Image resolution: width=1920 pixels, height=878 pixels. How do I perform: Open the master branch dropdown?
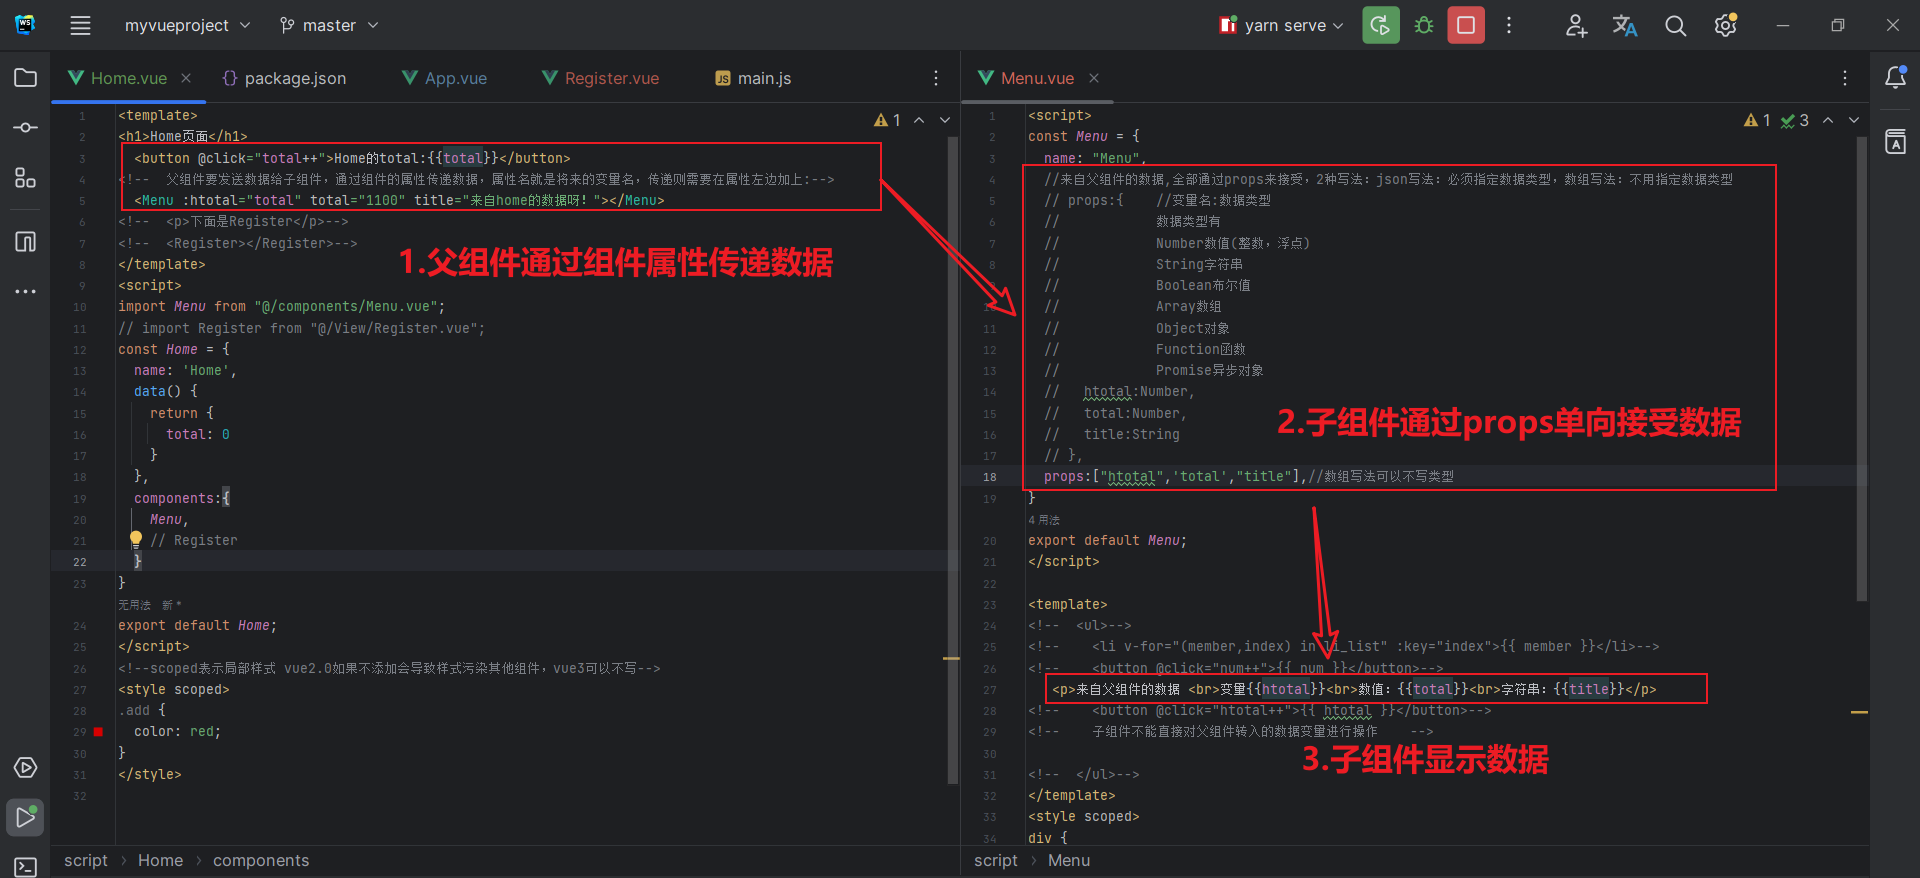tap(329, 26)
